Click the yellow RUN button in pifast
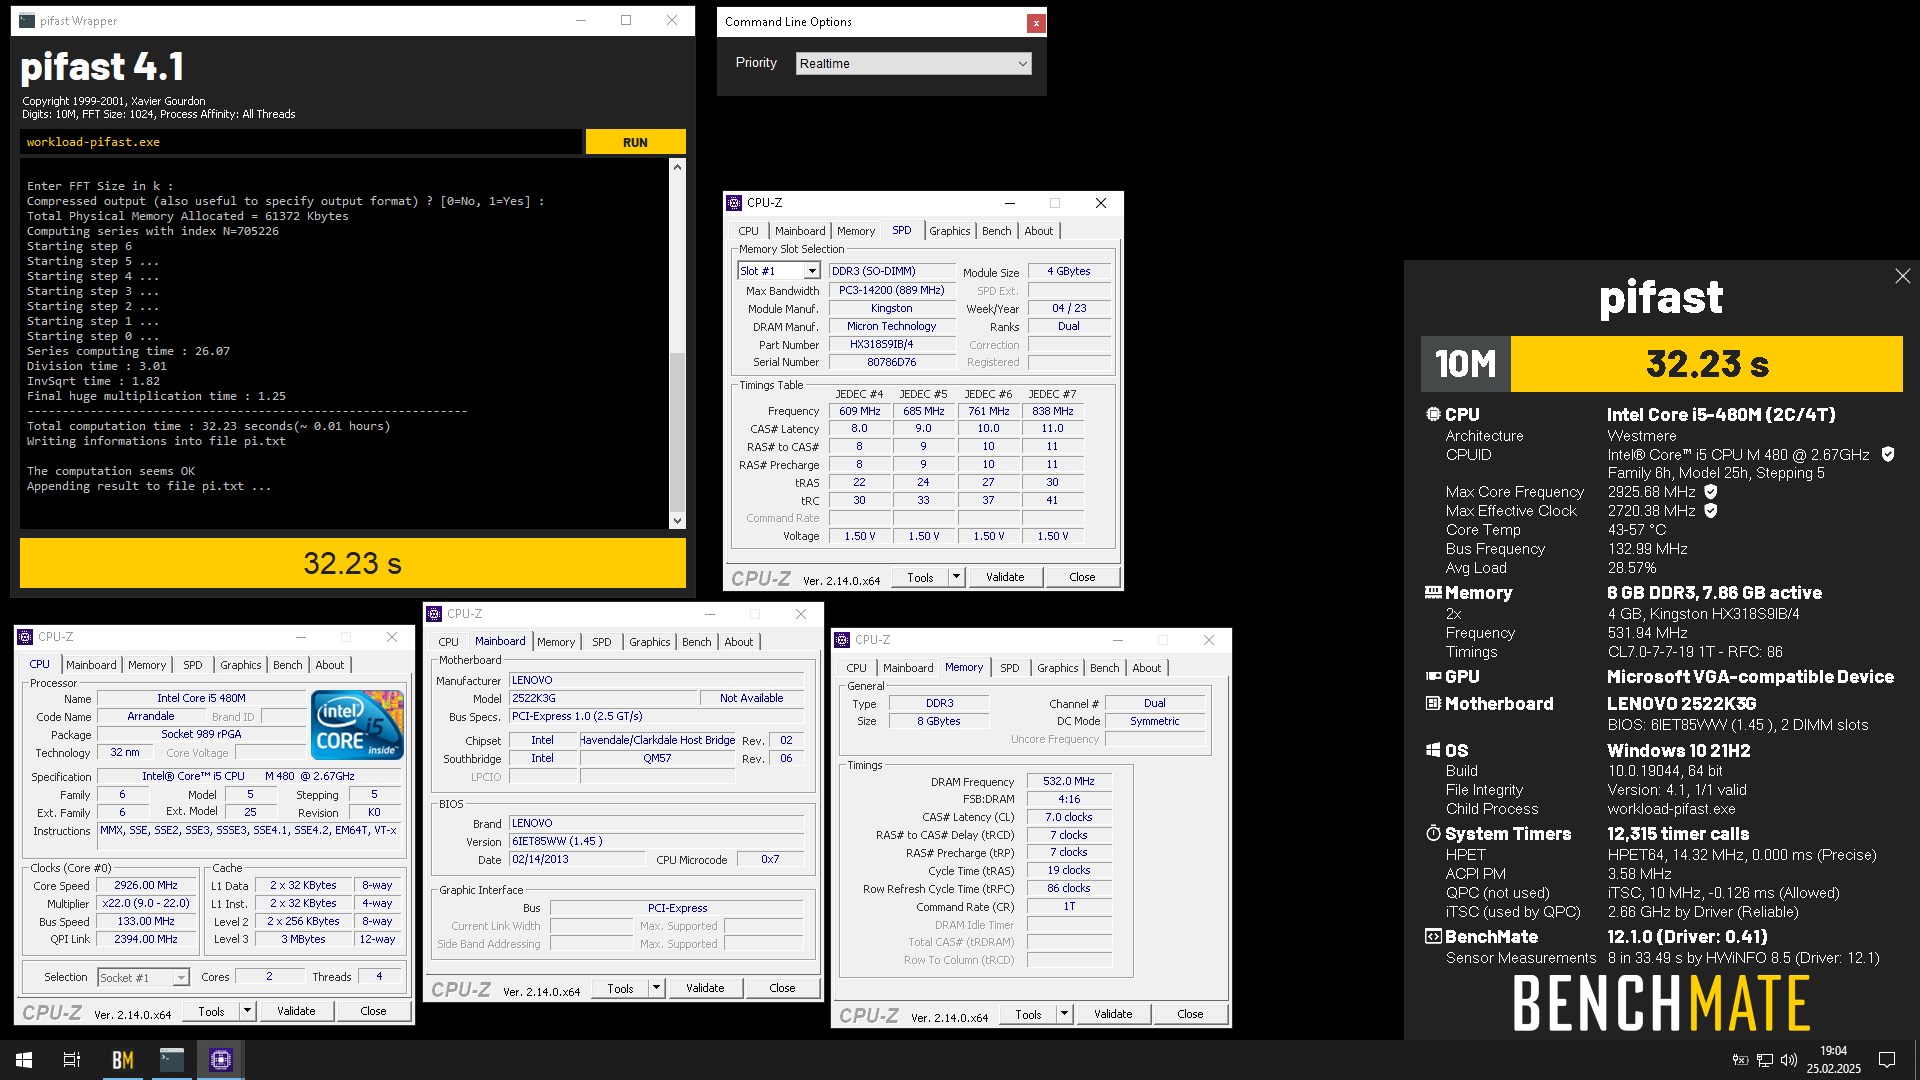The width and height of the screenshot is (1920, 1080). (635, 142)
